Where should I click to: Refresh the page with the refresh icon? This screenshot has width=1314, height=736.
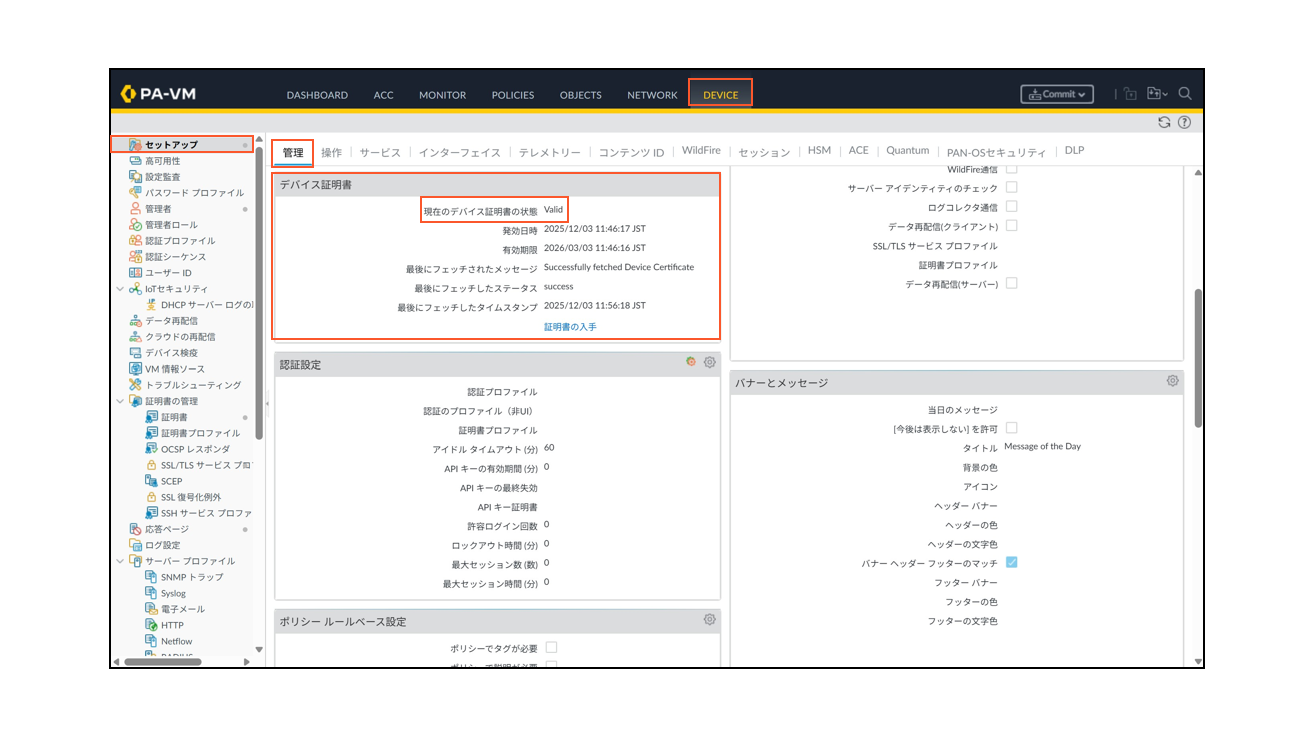1164,122
